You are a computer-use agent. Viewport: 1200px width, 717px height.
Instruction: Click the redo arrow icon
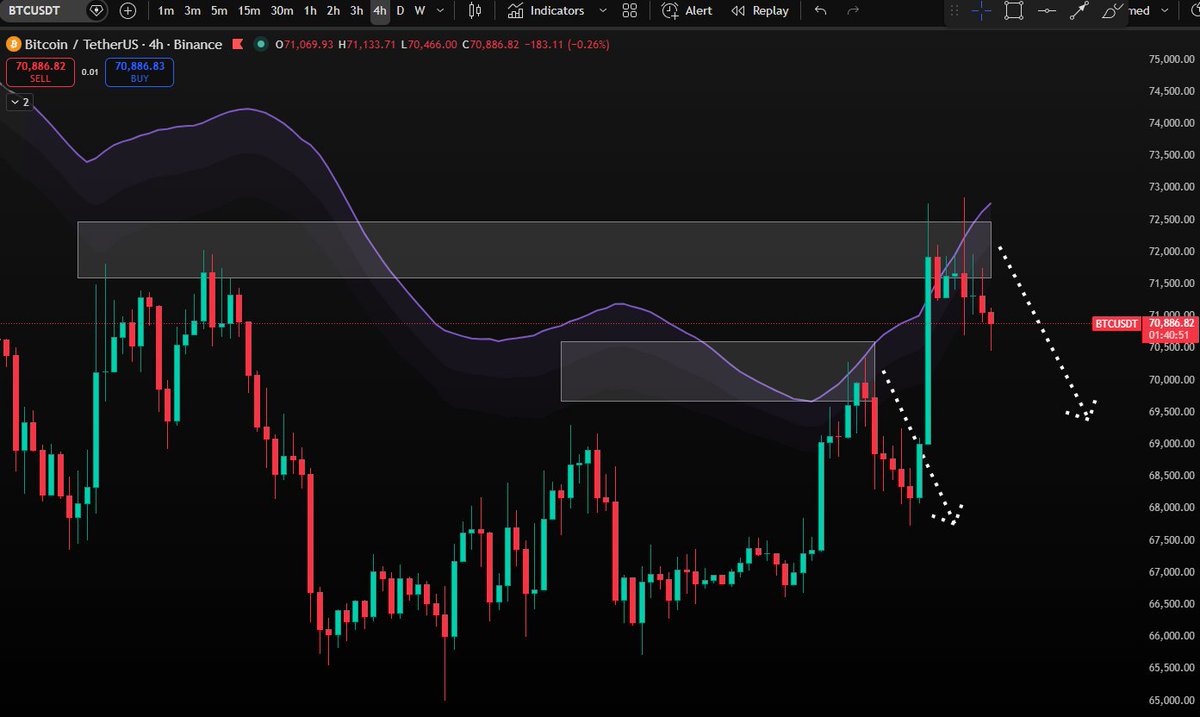tap(851, 11)
